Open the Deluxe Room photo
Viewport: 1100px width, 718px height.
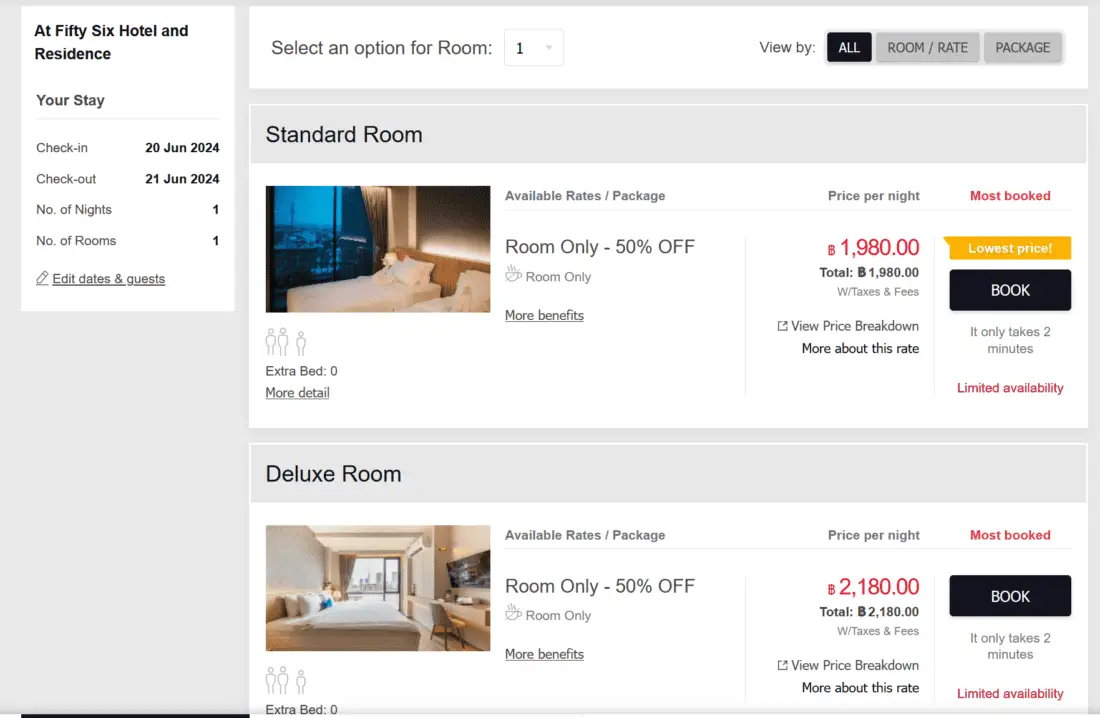tap(378, 588)
